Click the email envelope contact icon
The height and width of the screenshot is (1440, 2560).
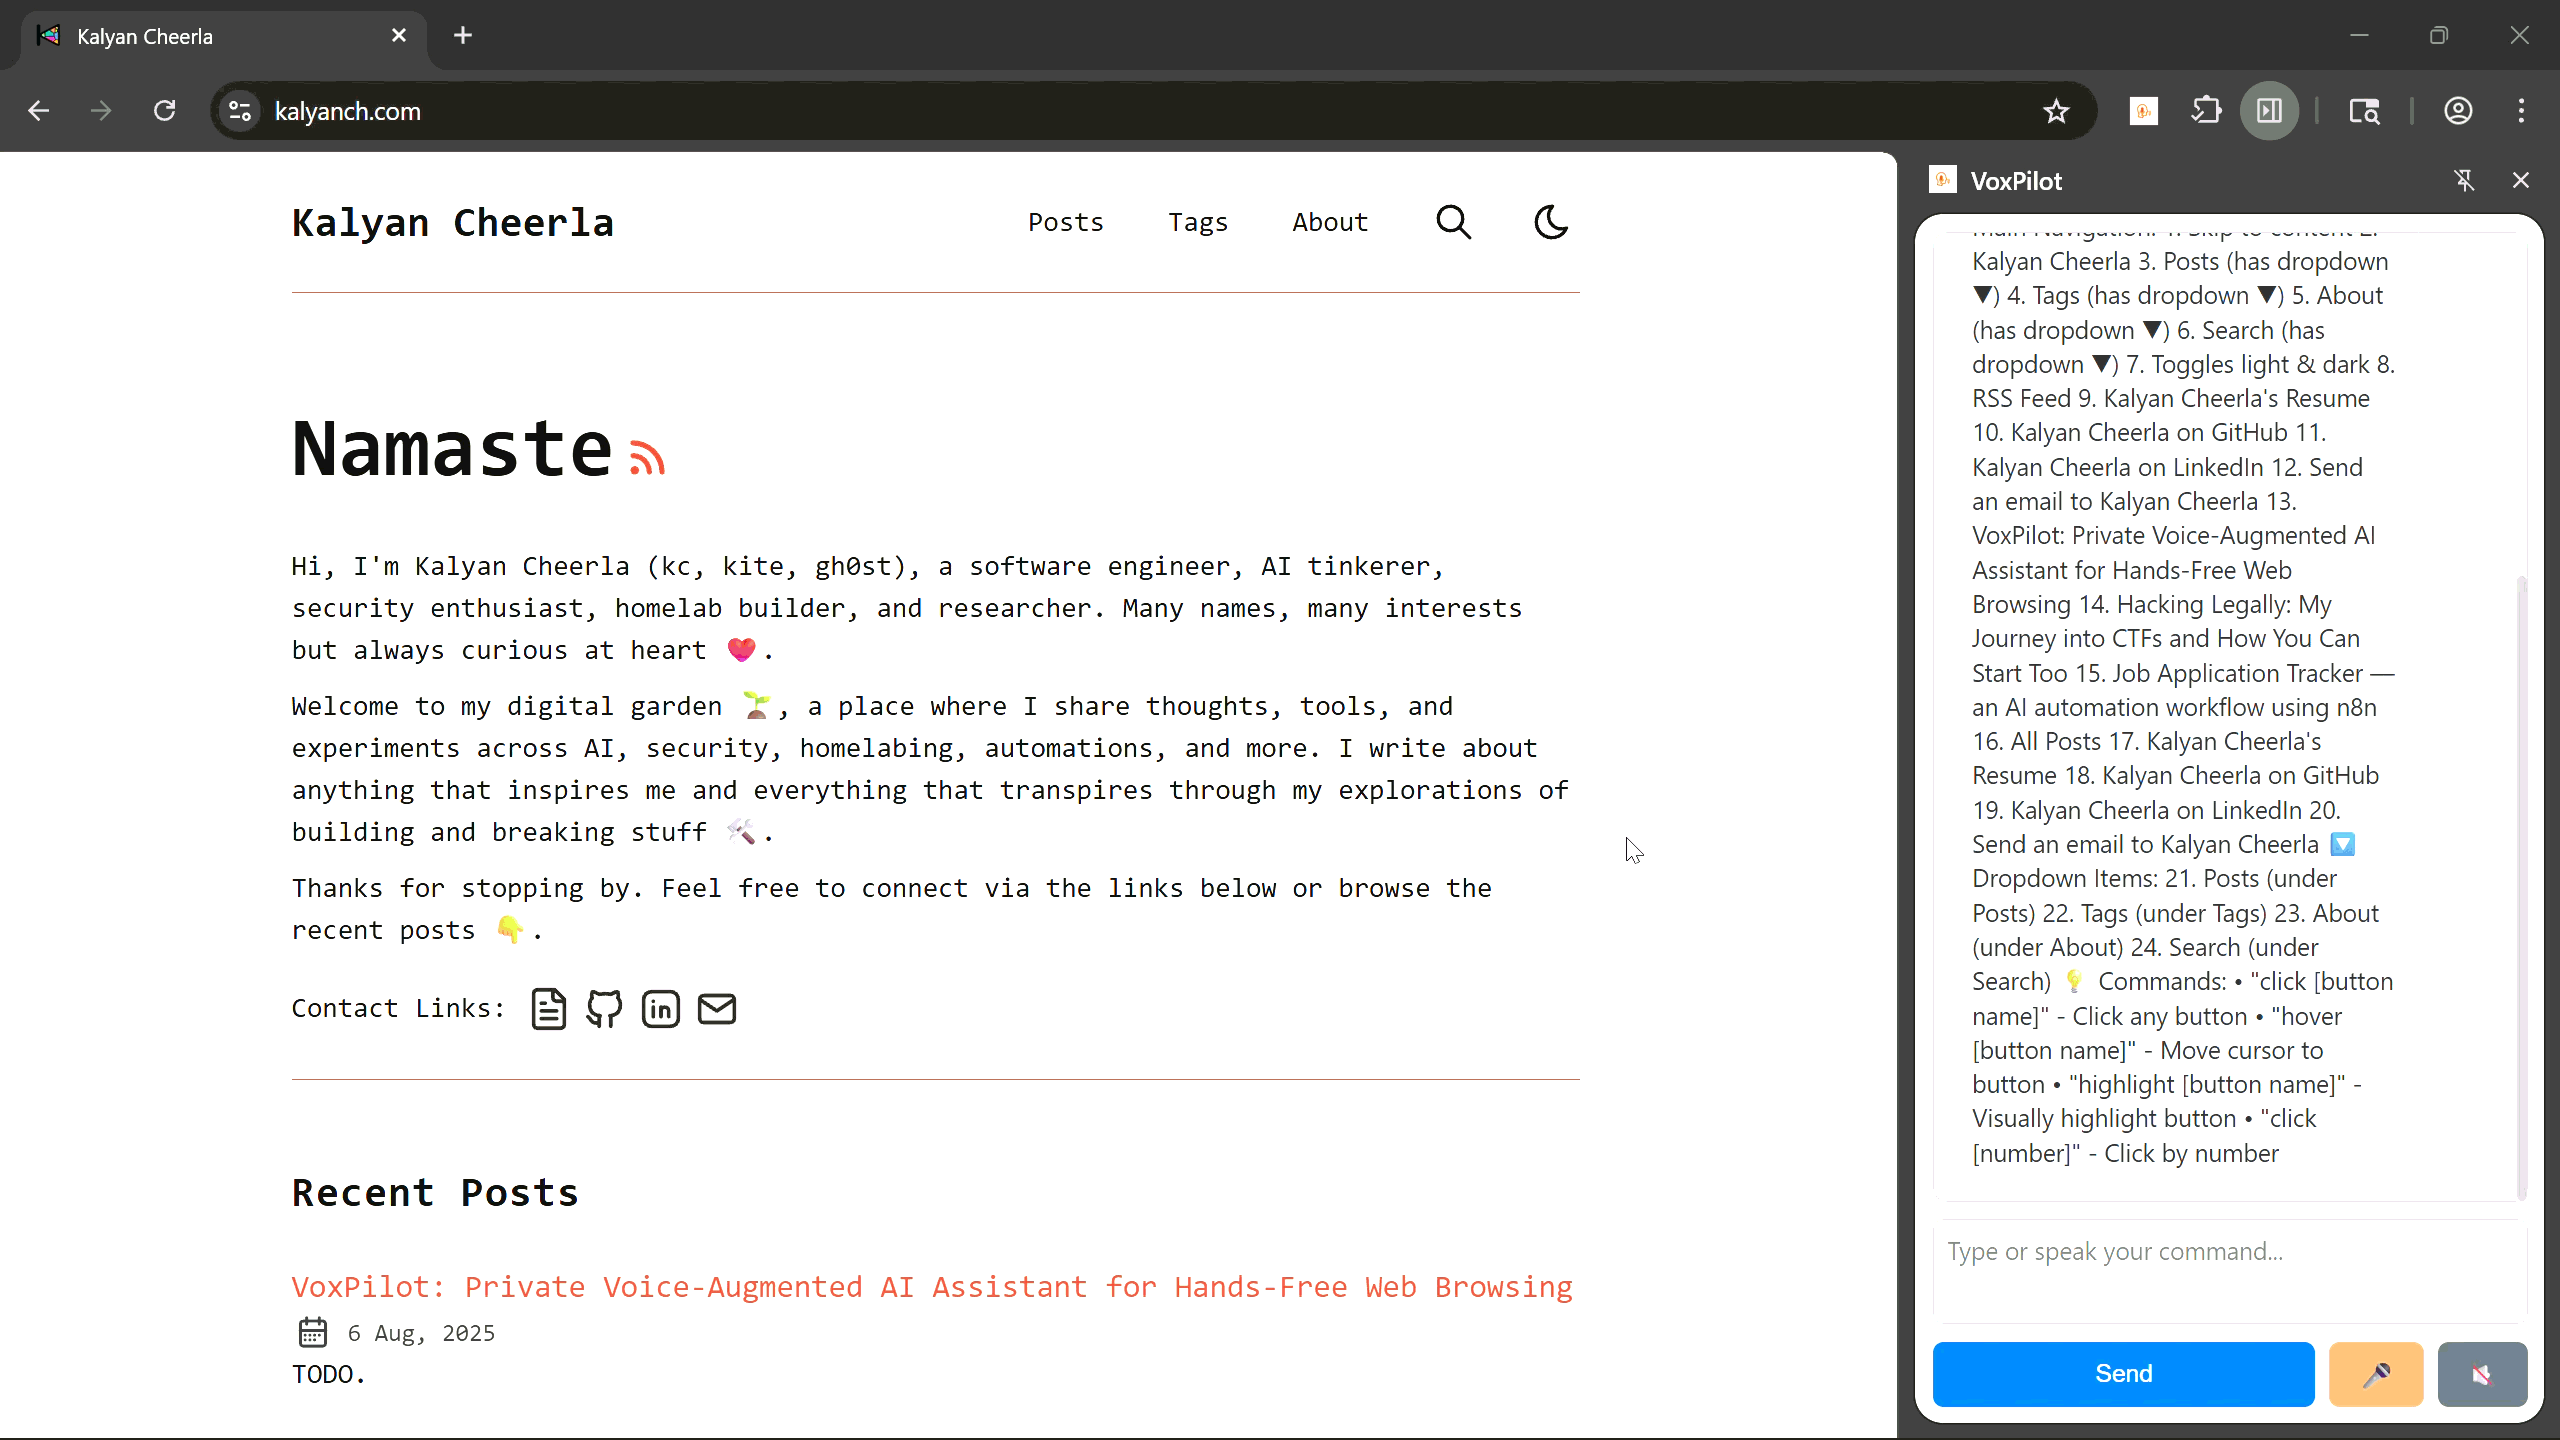[717, 1008]
